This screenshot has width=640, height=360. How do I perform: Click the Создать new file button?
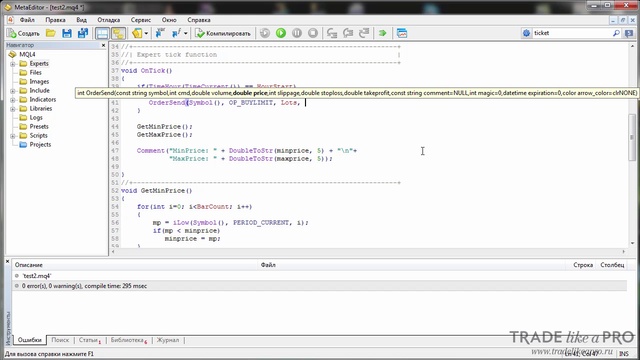coord(24,33)
